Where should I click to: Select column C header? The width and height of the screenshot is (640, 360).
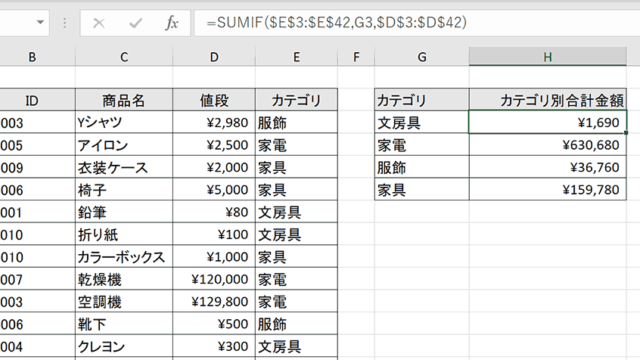coord(124,57)
